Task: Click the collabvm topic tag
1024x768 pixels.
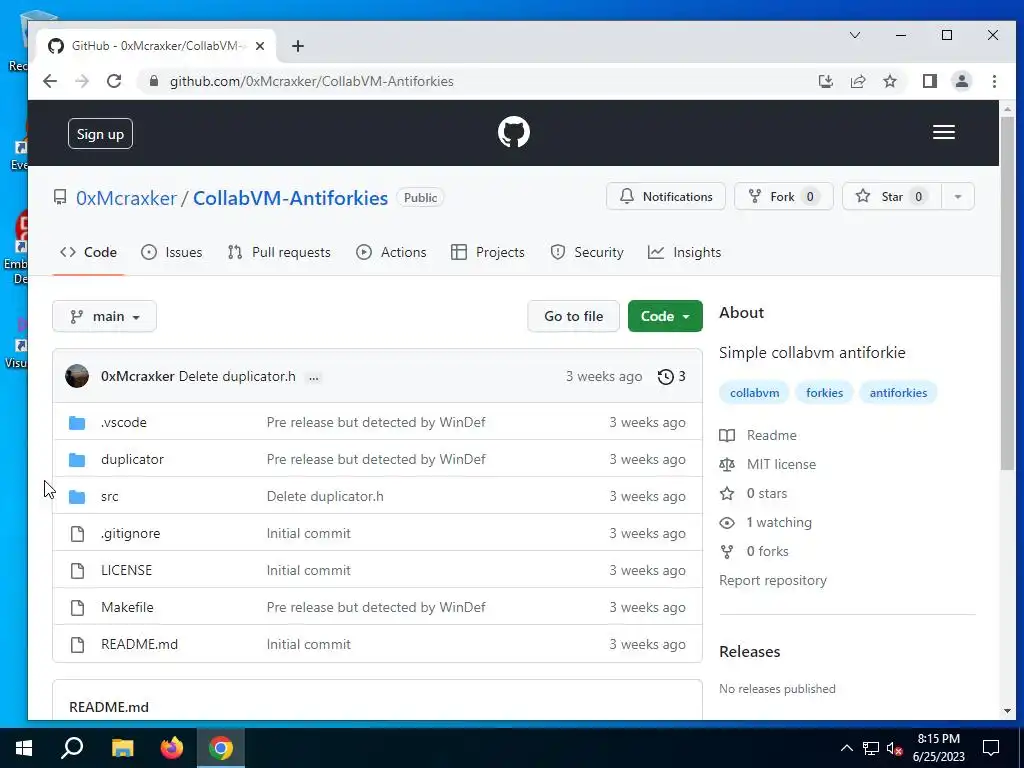Action: 754,392
